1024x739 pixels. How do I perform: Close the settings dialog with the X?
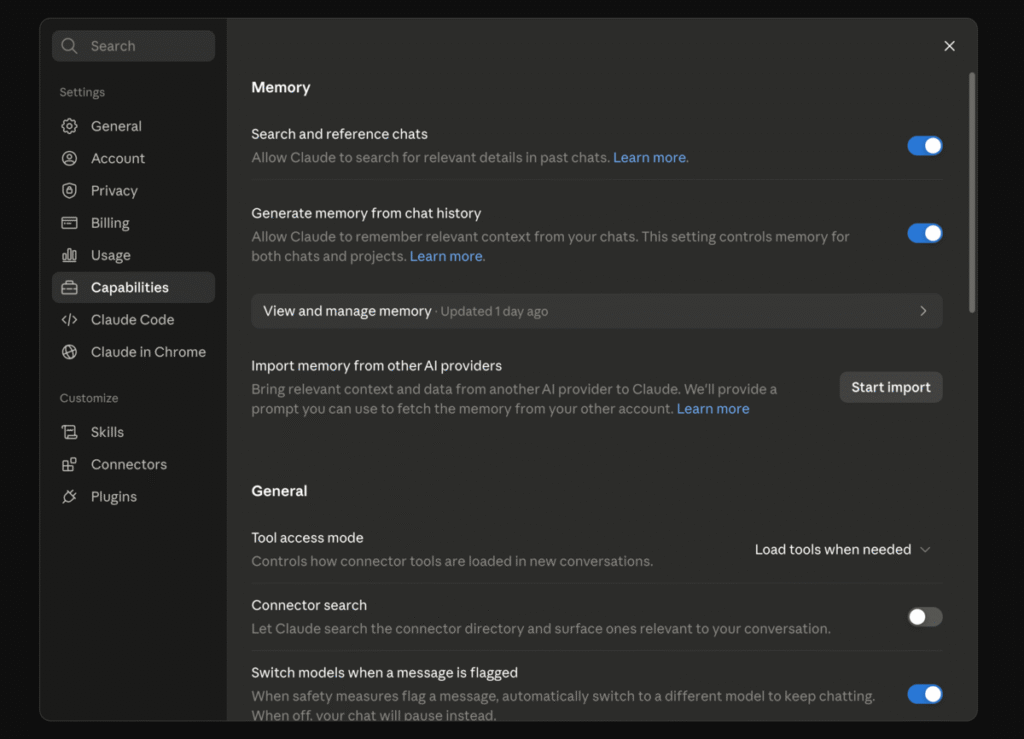950,46
